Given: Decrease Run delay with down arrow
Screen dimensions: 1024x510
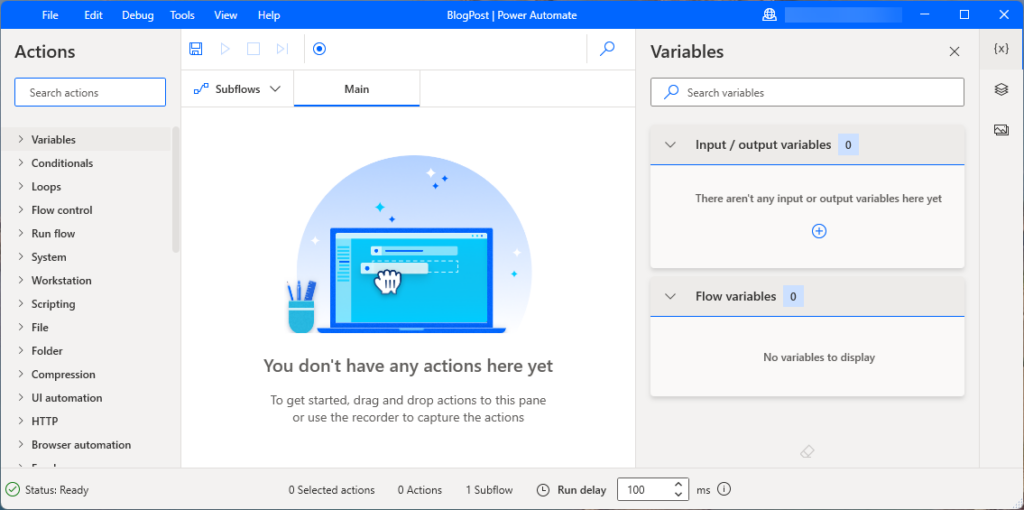Looking at the screenshot, I should 679,494.
